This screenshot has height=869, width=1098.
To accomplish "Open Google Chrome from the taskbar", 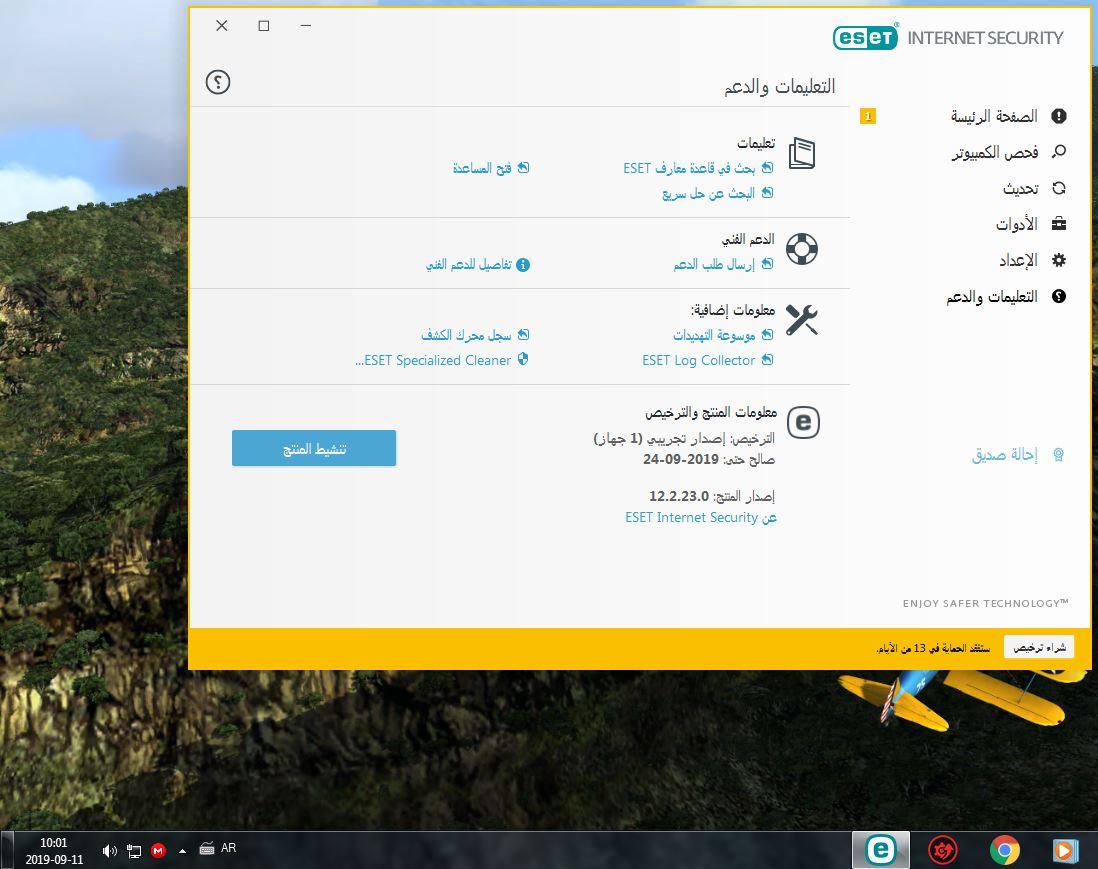I will (1005, 850).
